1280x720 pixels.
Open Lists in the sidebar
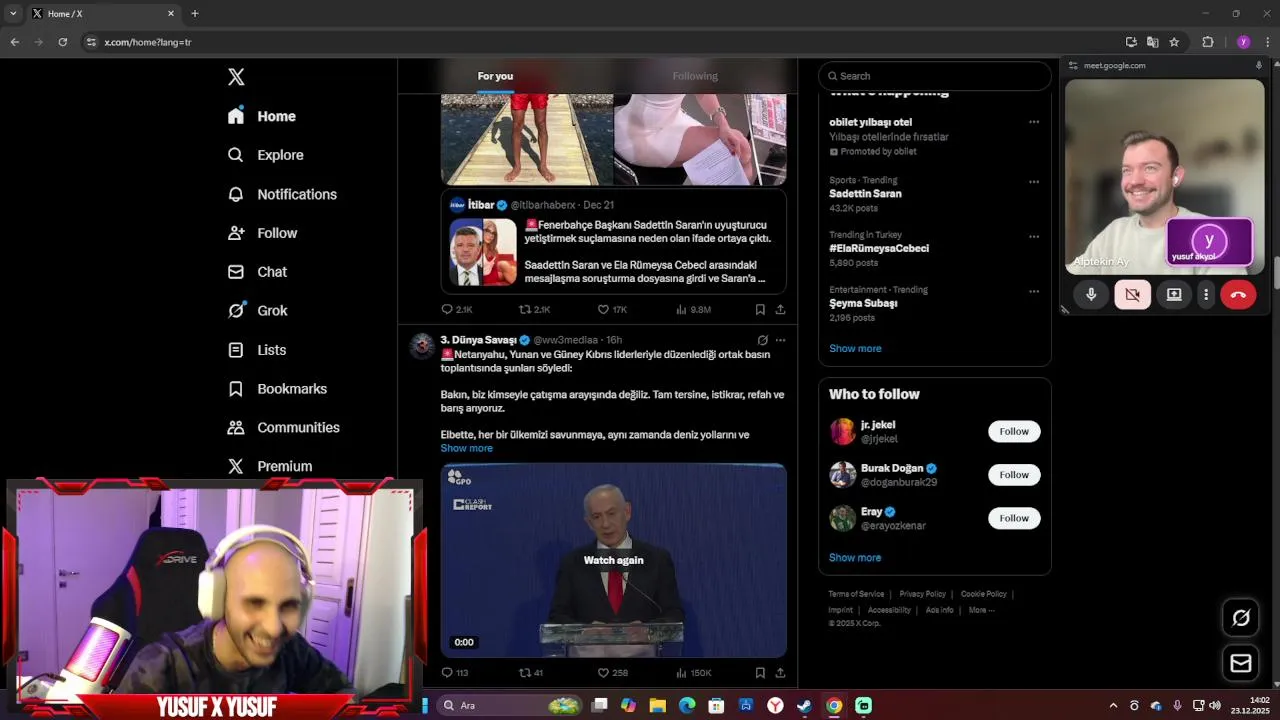coord(257,350)
